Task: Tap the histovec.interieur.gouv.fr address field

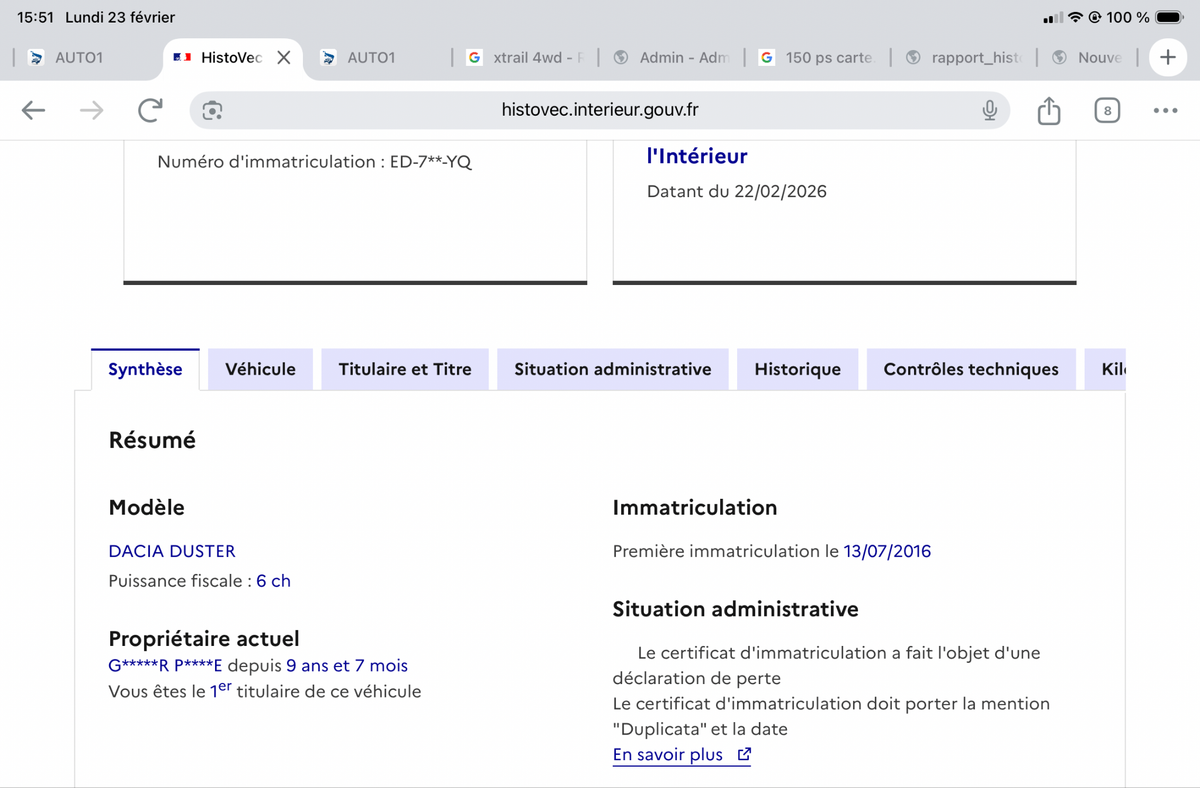Action: (600, 111)
